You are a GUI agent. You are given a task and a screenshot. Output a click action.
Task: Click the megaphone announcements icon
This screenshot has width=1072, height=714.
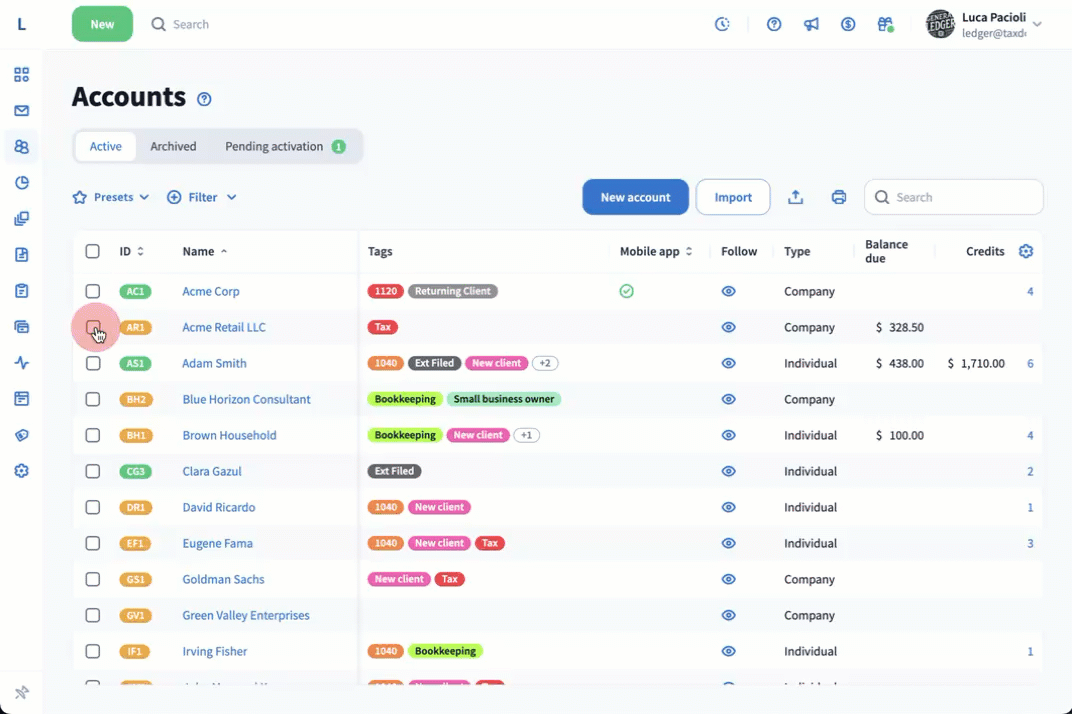pos(811,24)
